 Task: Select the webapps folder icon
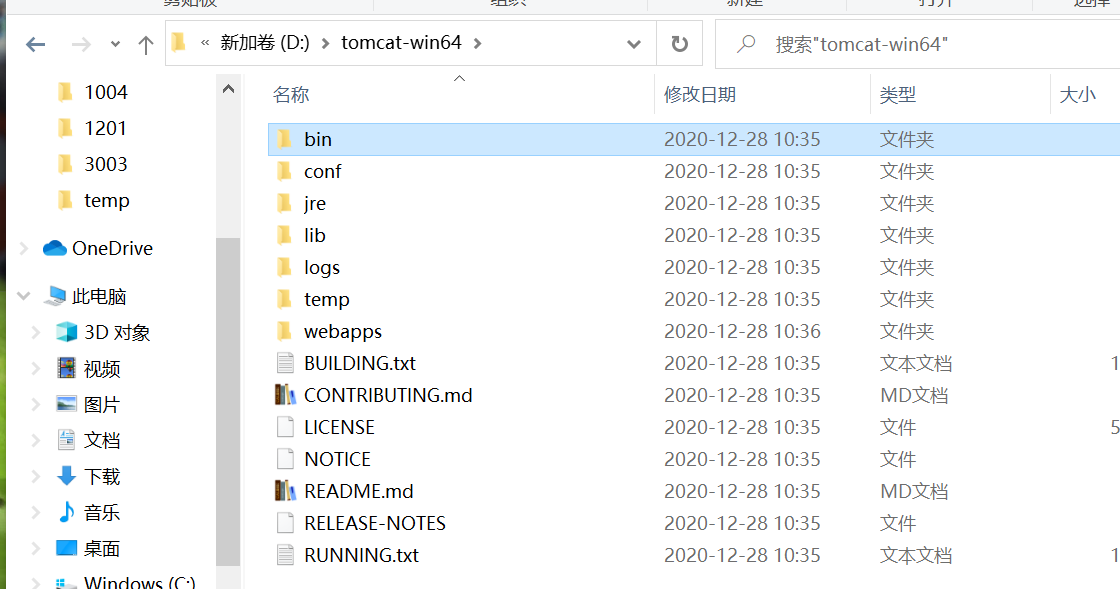coord(284,331)
